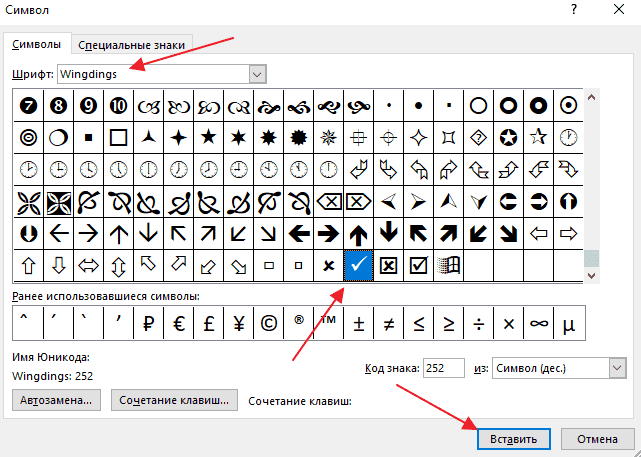641x457 pixels.
Task: Click the yen sign in recent symbols
Action: [239, 324]
